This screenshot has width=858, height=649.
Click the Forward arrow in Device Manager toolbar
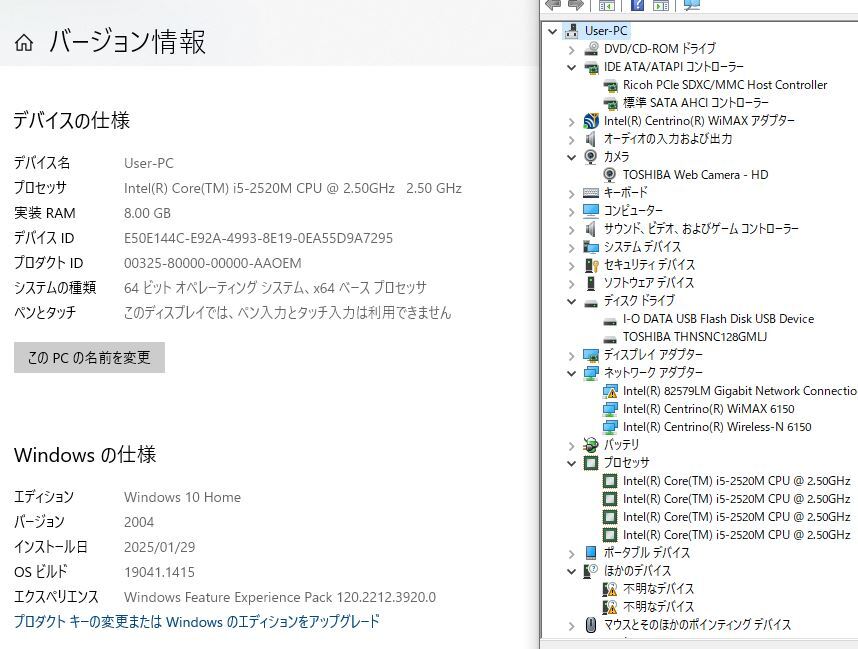(x=576, y=5)
